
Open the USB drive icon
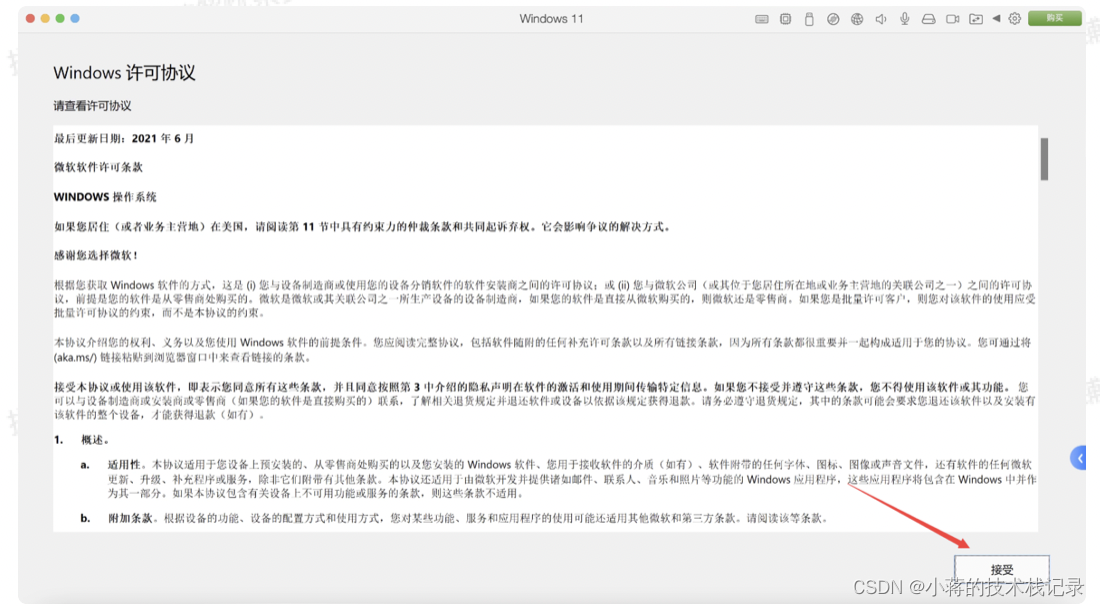pyautogui.click(x=809, y=19)
